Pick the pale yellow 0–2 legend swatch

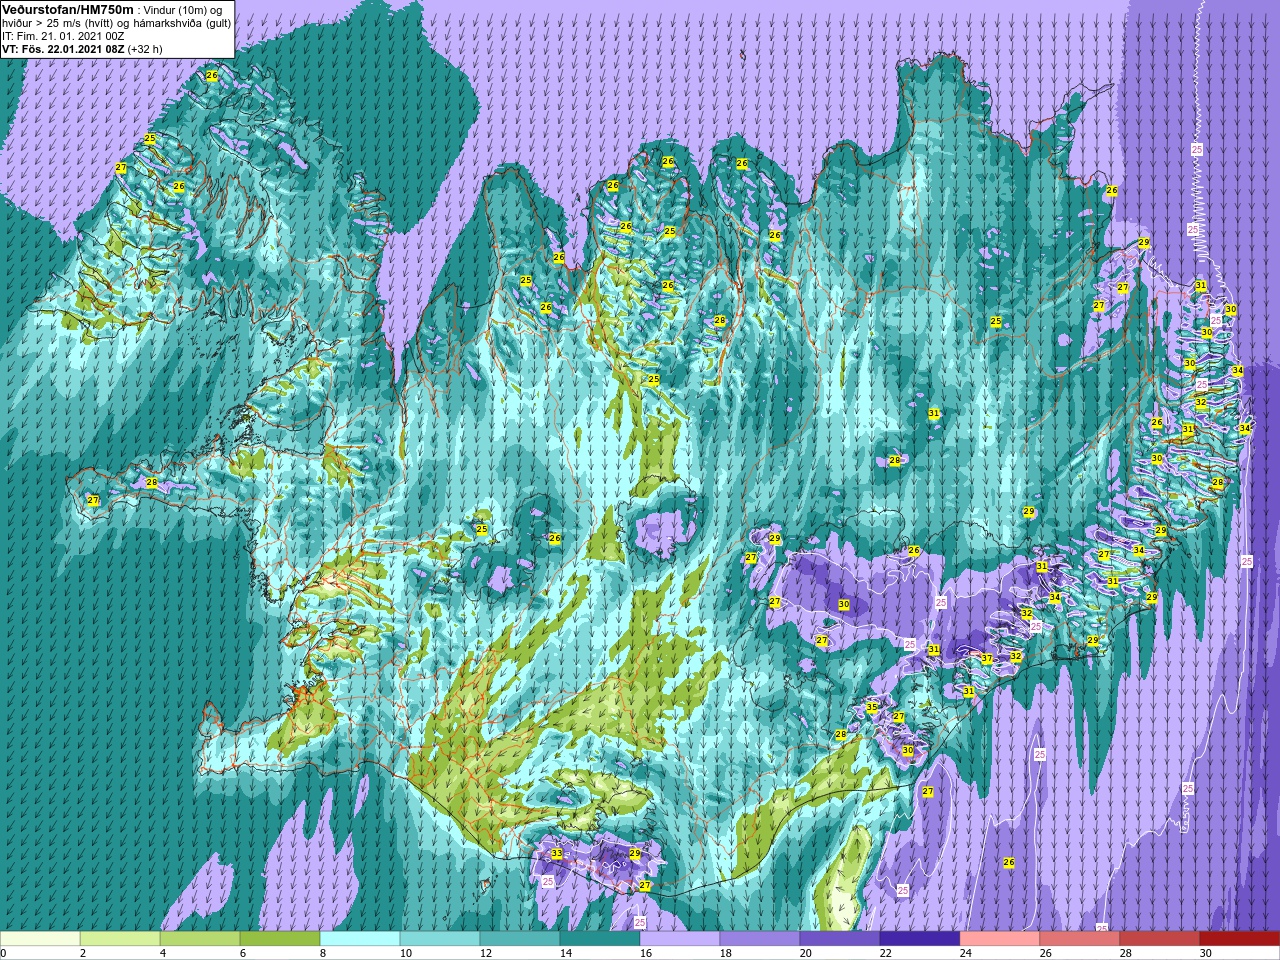[40, 939]
